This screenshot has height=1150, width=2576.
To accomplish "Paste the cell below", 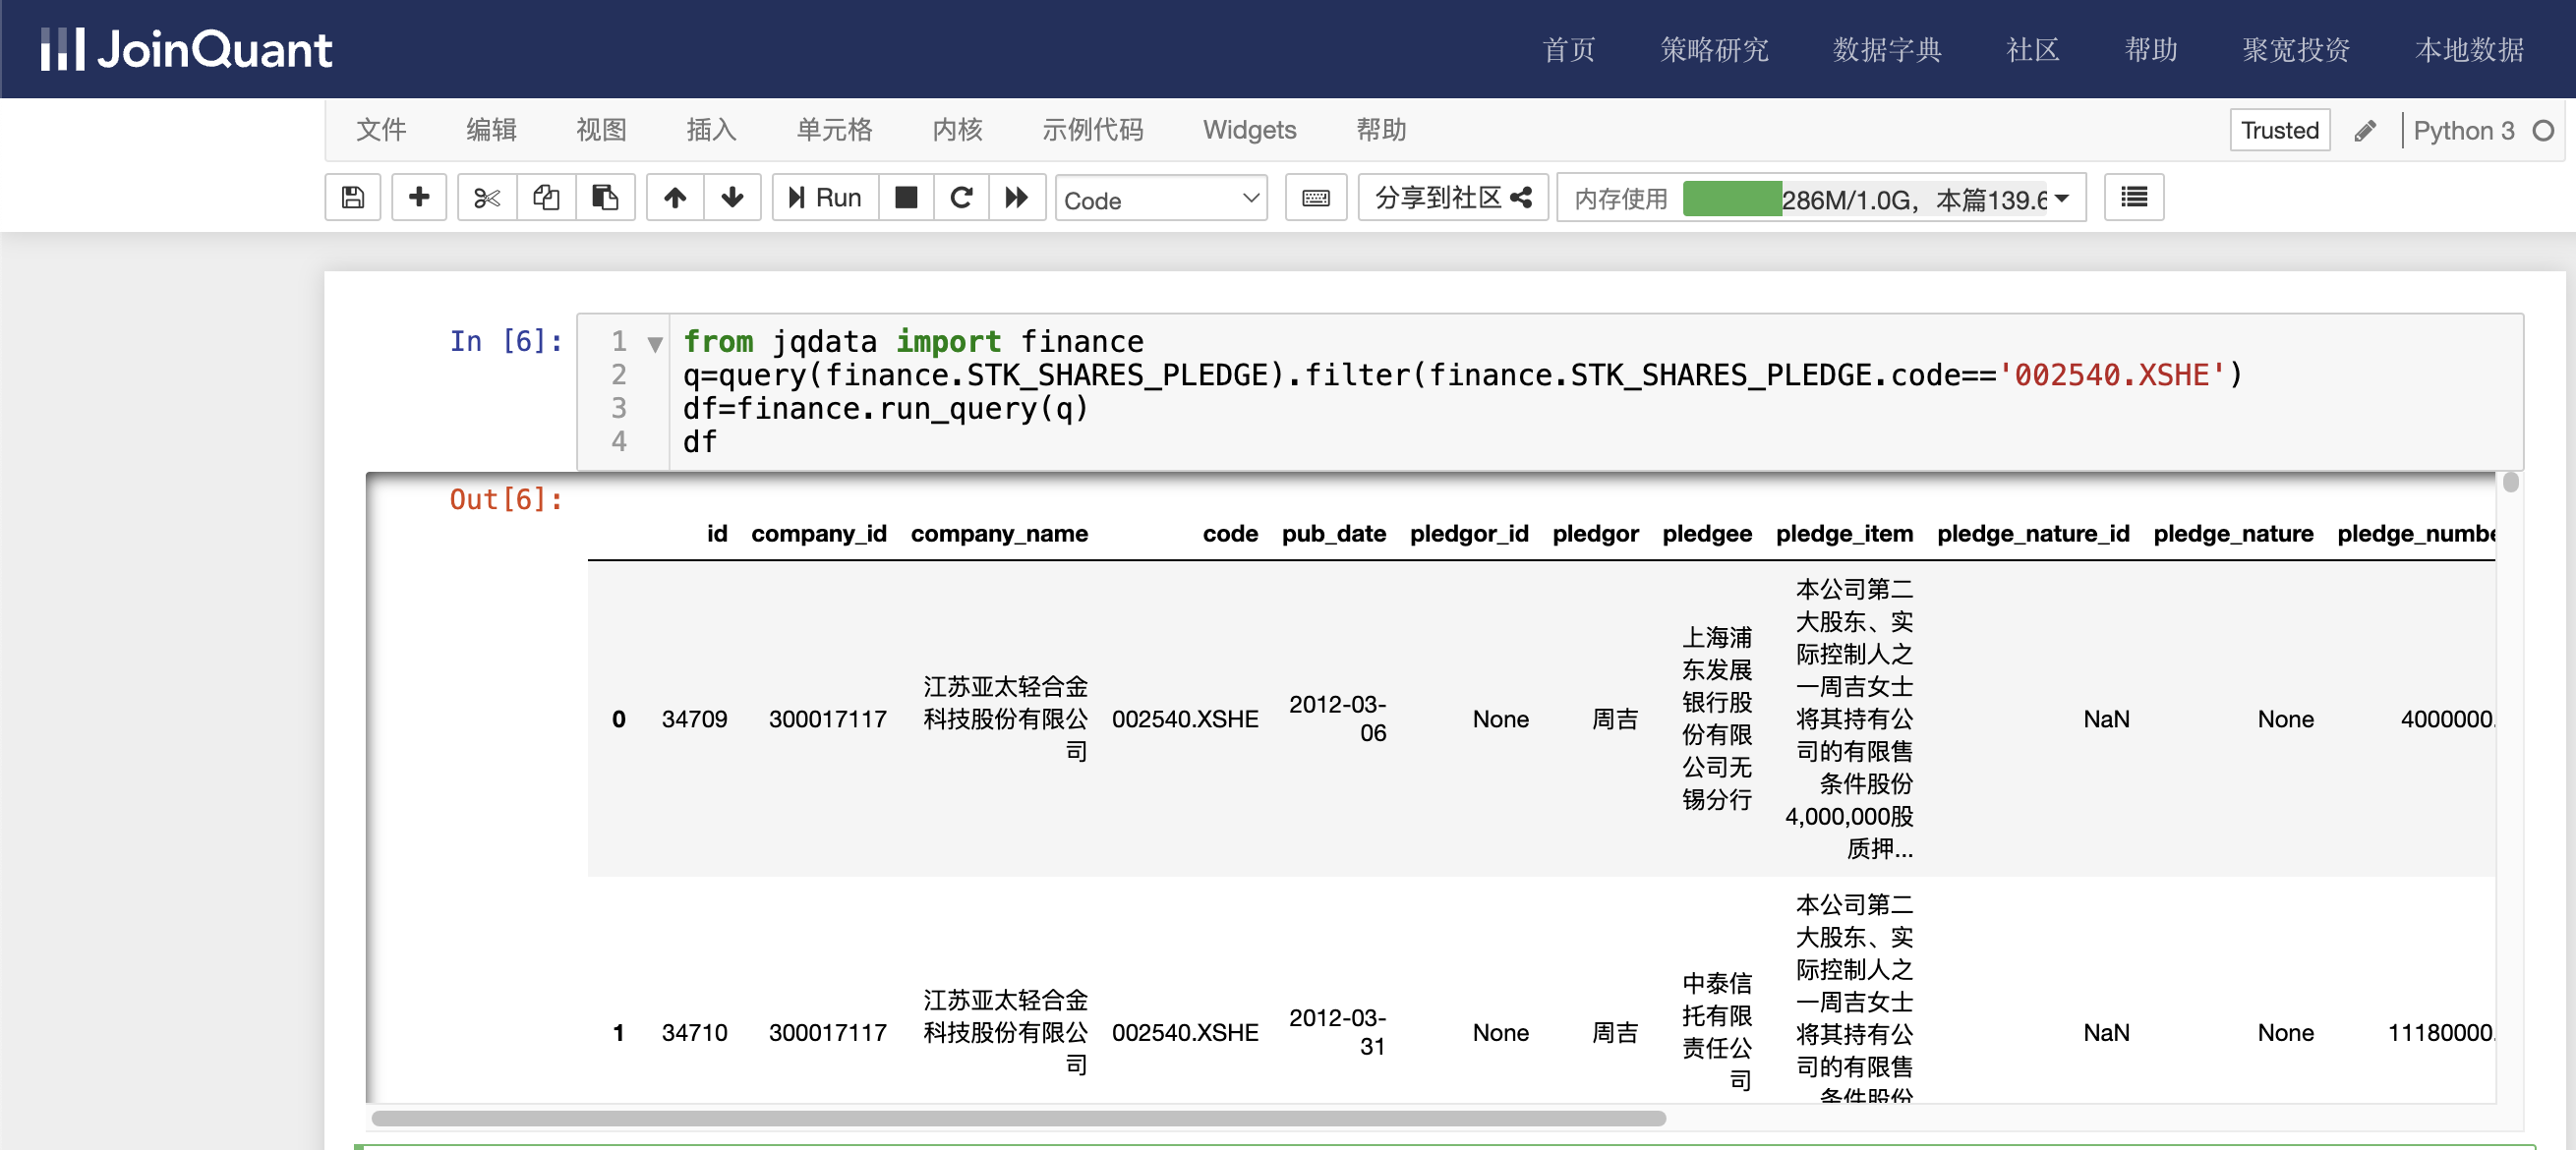I will (605, 198).
